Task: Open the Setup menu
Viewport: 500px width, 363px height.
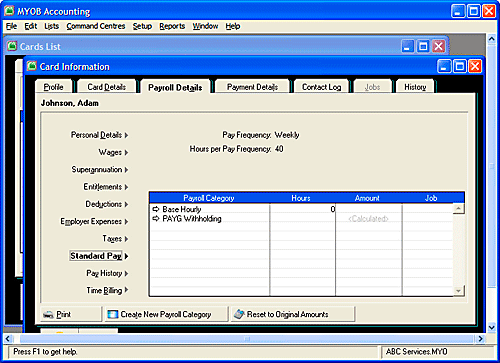Action: (142, 26)
